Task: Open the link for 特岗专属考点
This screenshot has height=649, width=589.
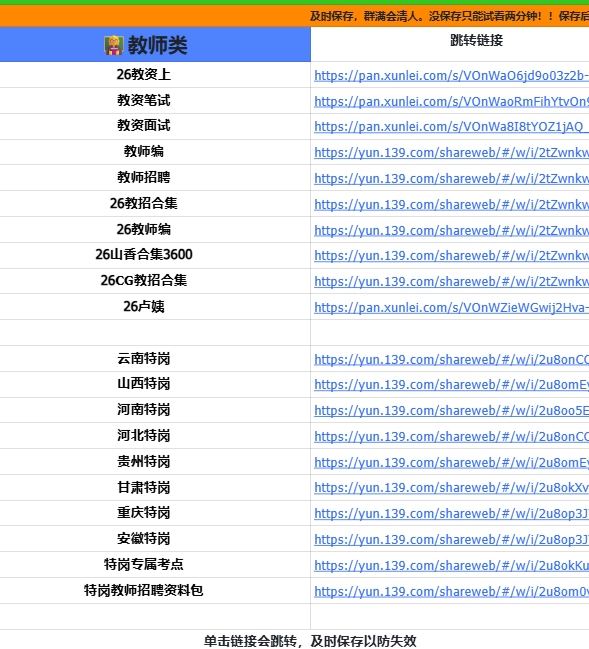Action: click(x=451, y=565)
